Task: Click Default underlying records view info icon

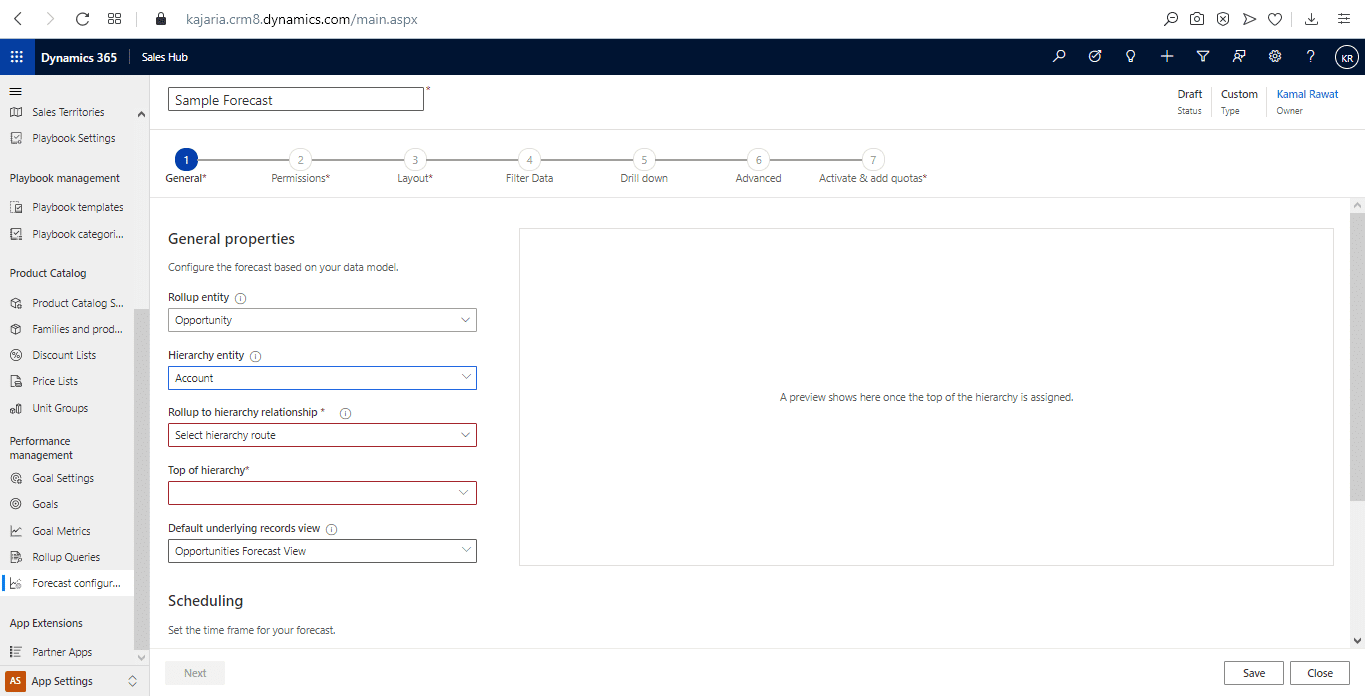Action: 332,529
